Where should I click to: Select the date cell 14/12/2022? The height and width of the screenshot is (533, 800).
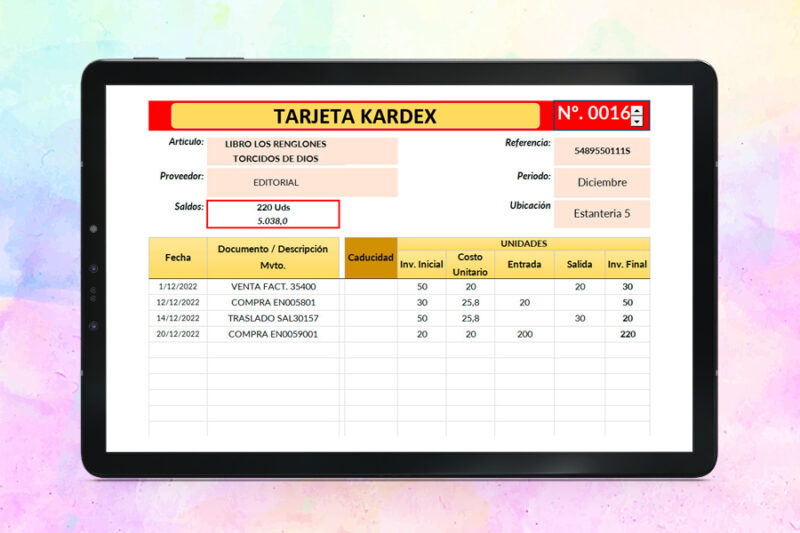click(x=178, y=318)
